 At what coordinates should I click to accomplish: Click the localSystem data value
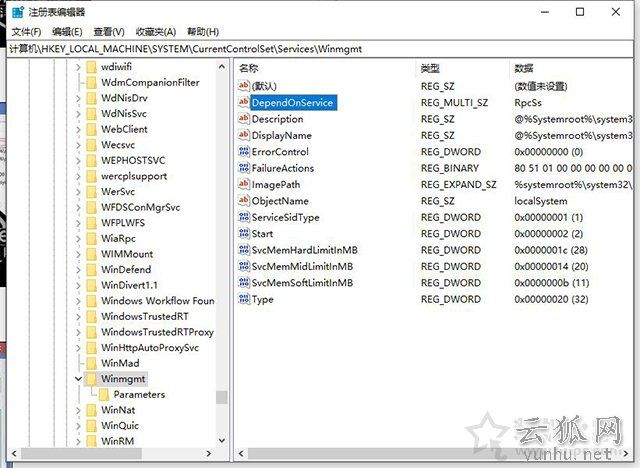[540, 201]
